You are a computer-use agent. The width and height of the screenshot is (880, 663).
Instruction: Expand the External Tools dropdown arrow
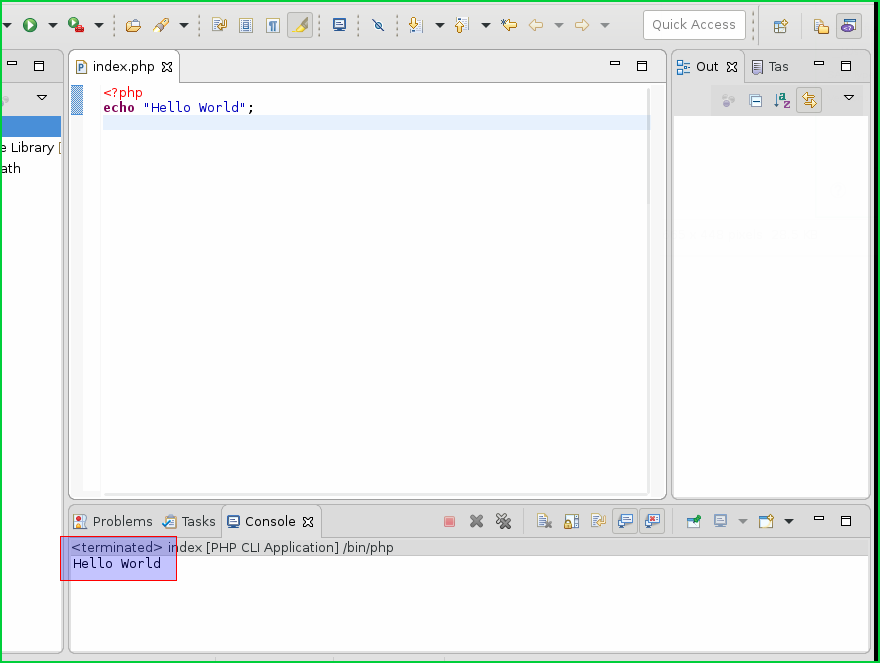[x=99, y=25]
